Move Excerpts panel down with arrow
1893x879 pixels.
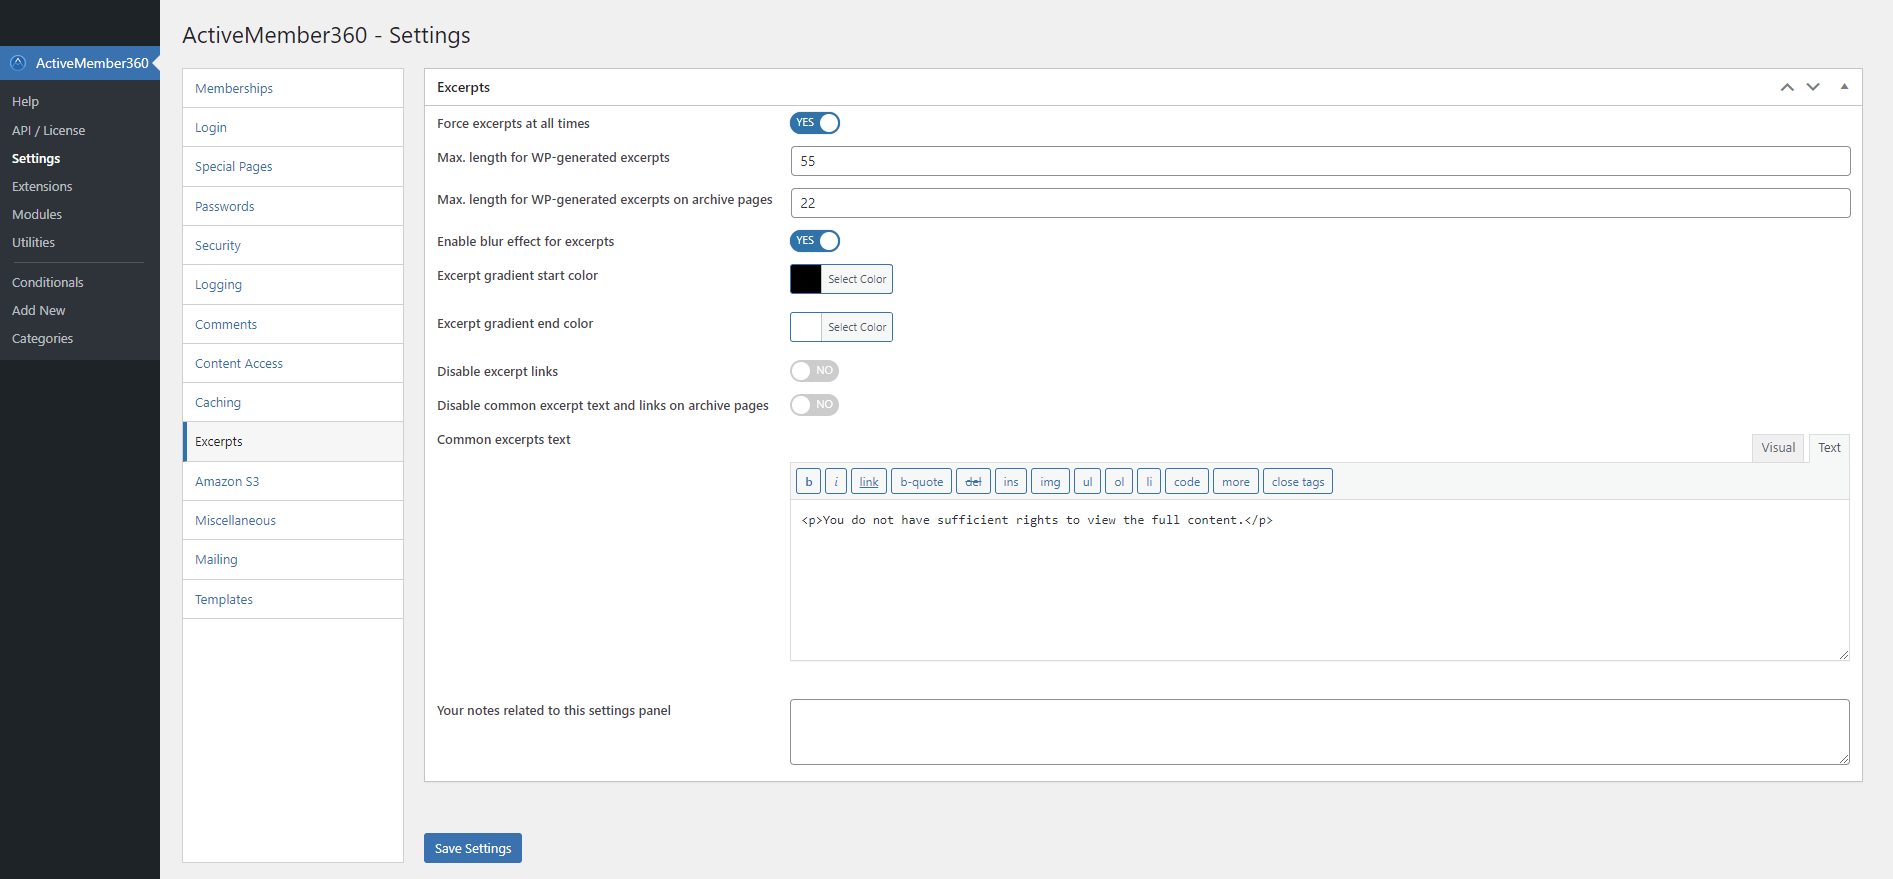click(x=1813, y=87)
